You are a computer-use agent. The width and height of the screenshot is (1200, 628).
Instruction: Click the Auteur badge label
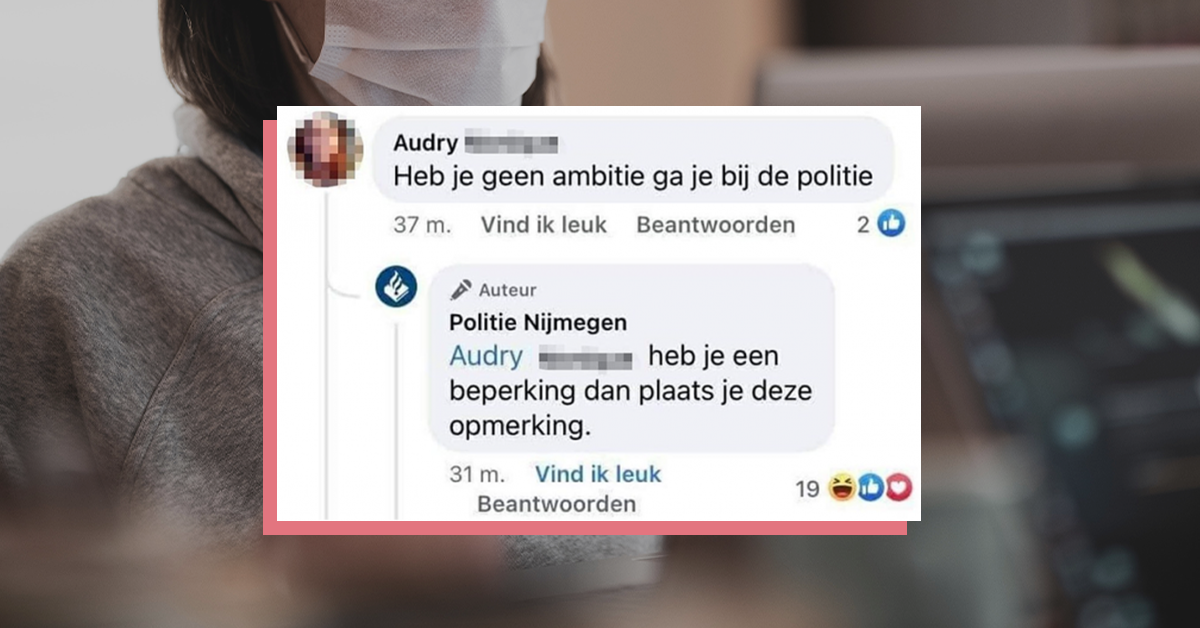pos(507,290)
